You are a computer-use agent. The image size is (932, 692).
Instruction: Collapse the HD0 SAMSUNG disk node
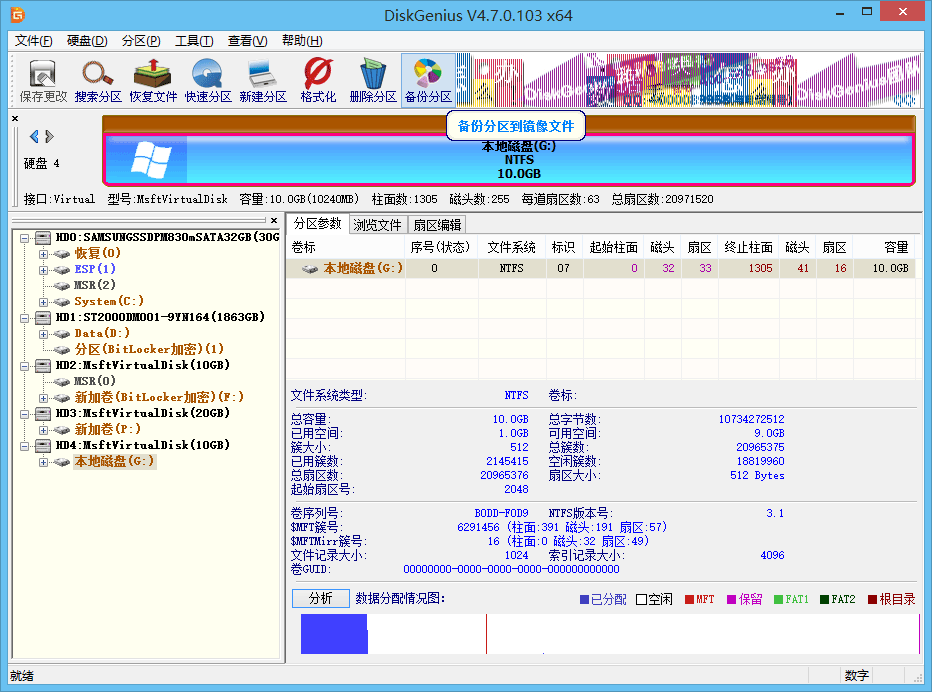tap(24, 238)
